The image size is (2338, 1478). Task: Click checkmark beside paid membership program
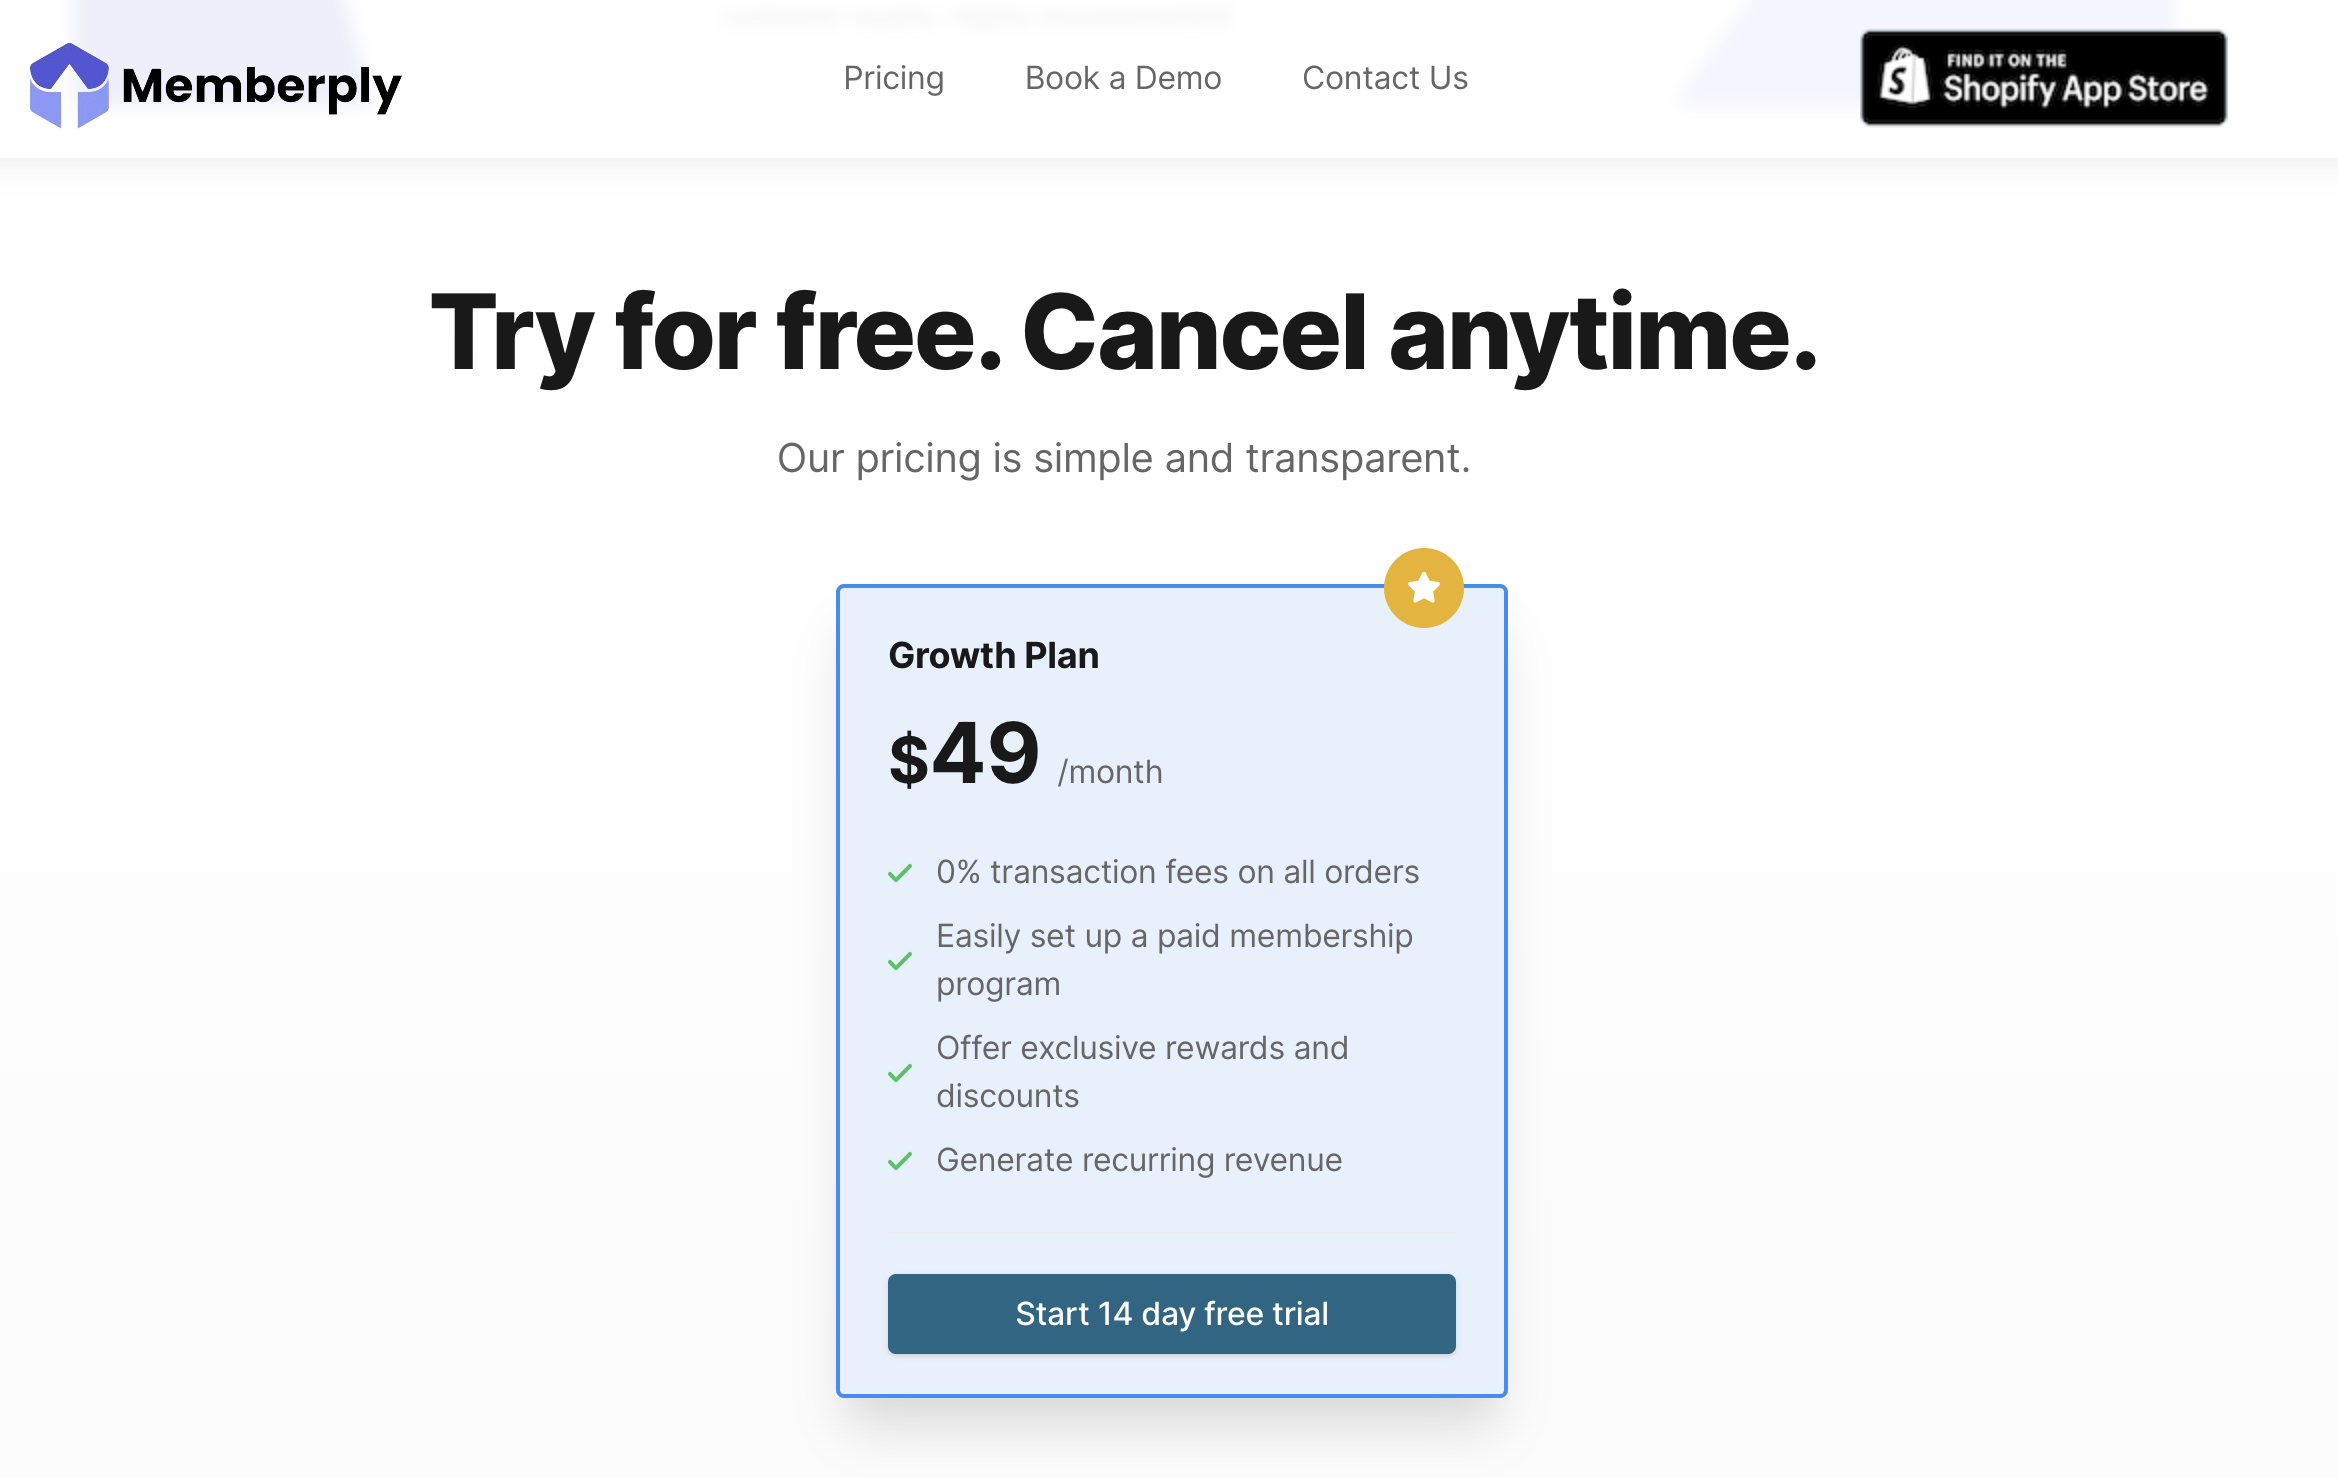click(900, 961)
